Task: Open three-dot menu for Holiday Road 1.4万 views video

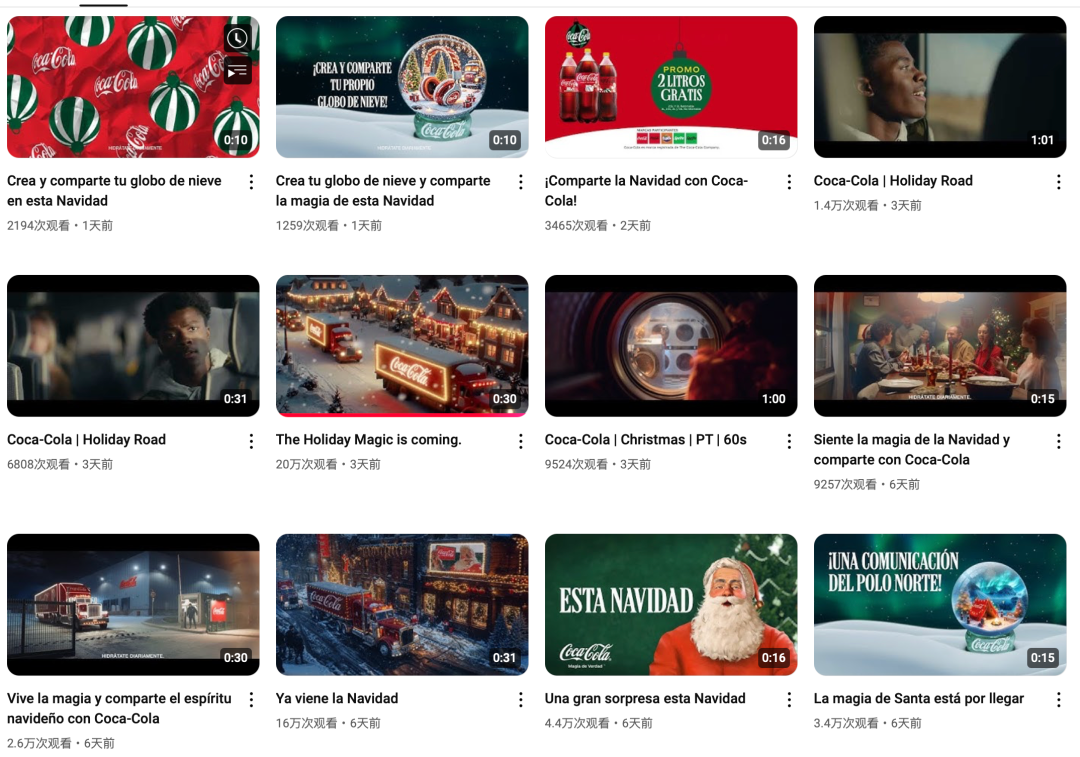Action: coord(1059,182)
